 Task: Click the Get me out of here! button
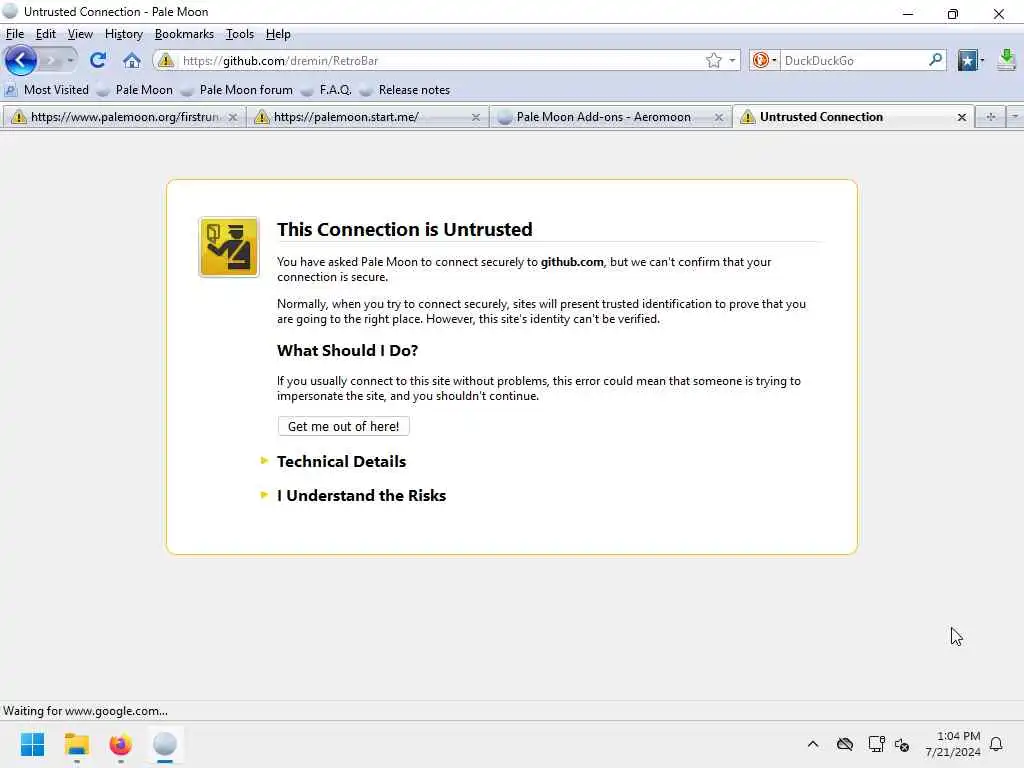pos(344,426)
